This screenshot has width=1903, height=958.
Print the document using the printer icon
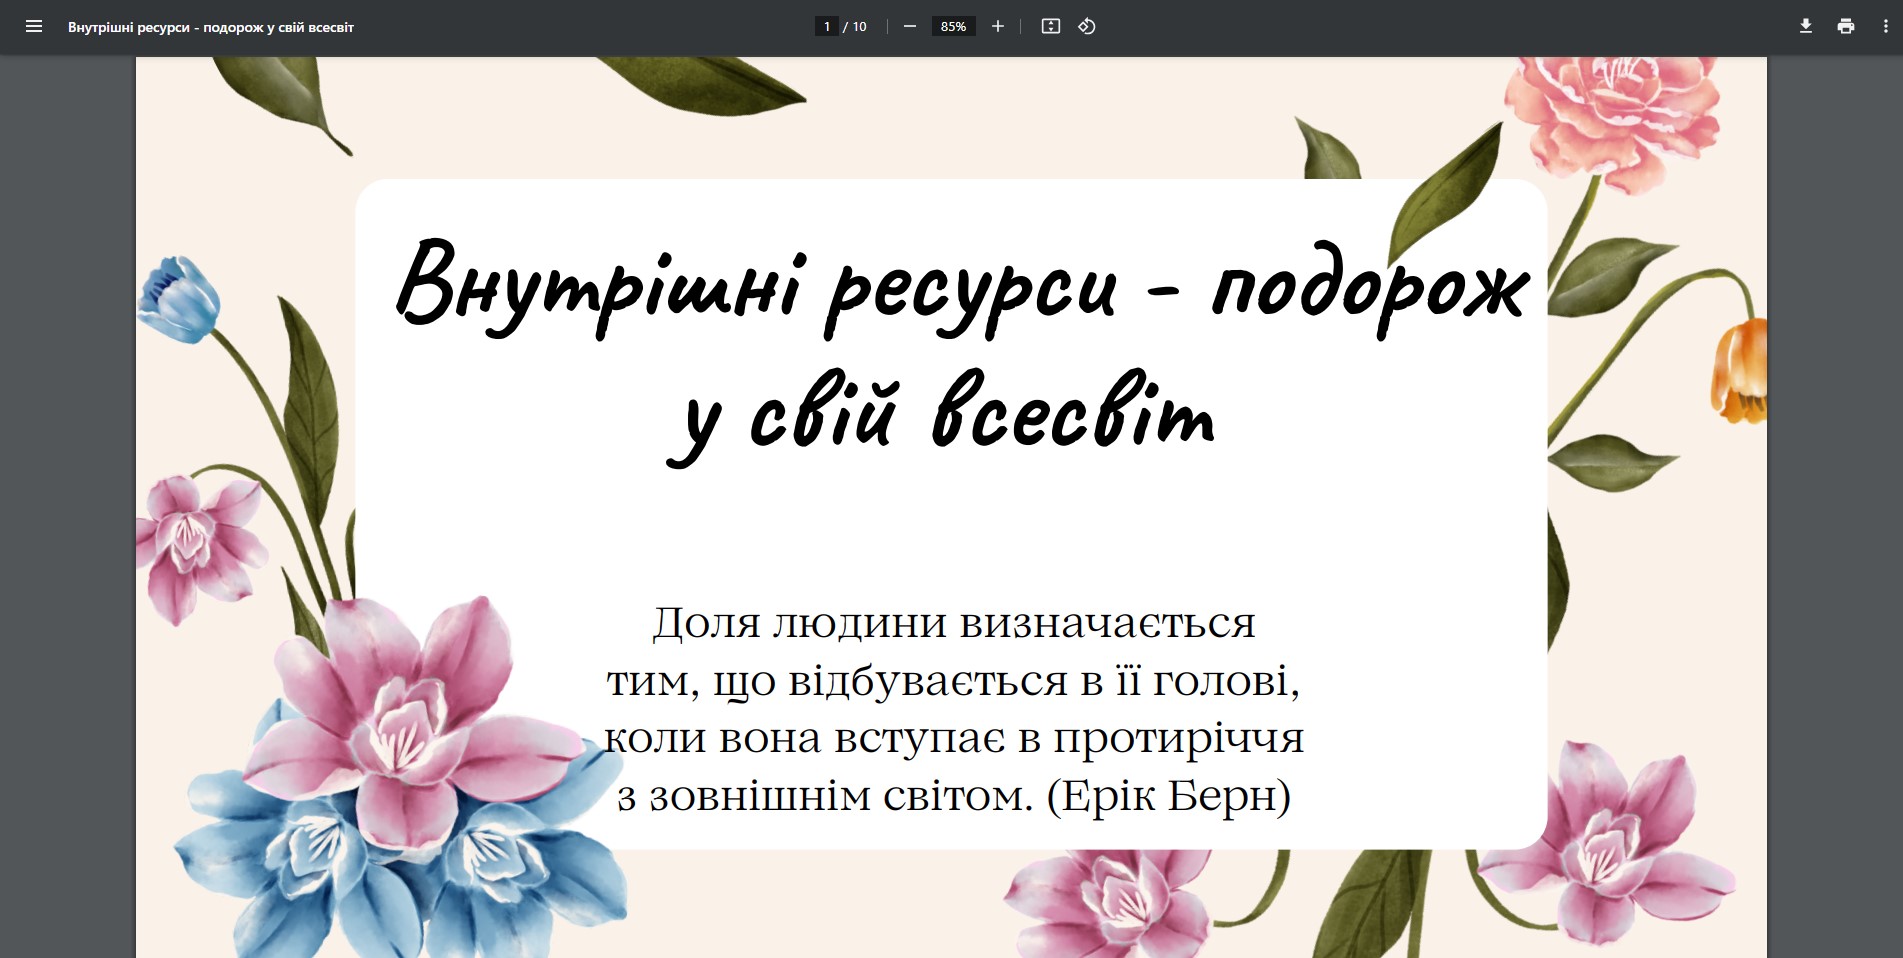(1845, 27)
